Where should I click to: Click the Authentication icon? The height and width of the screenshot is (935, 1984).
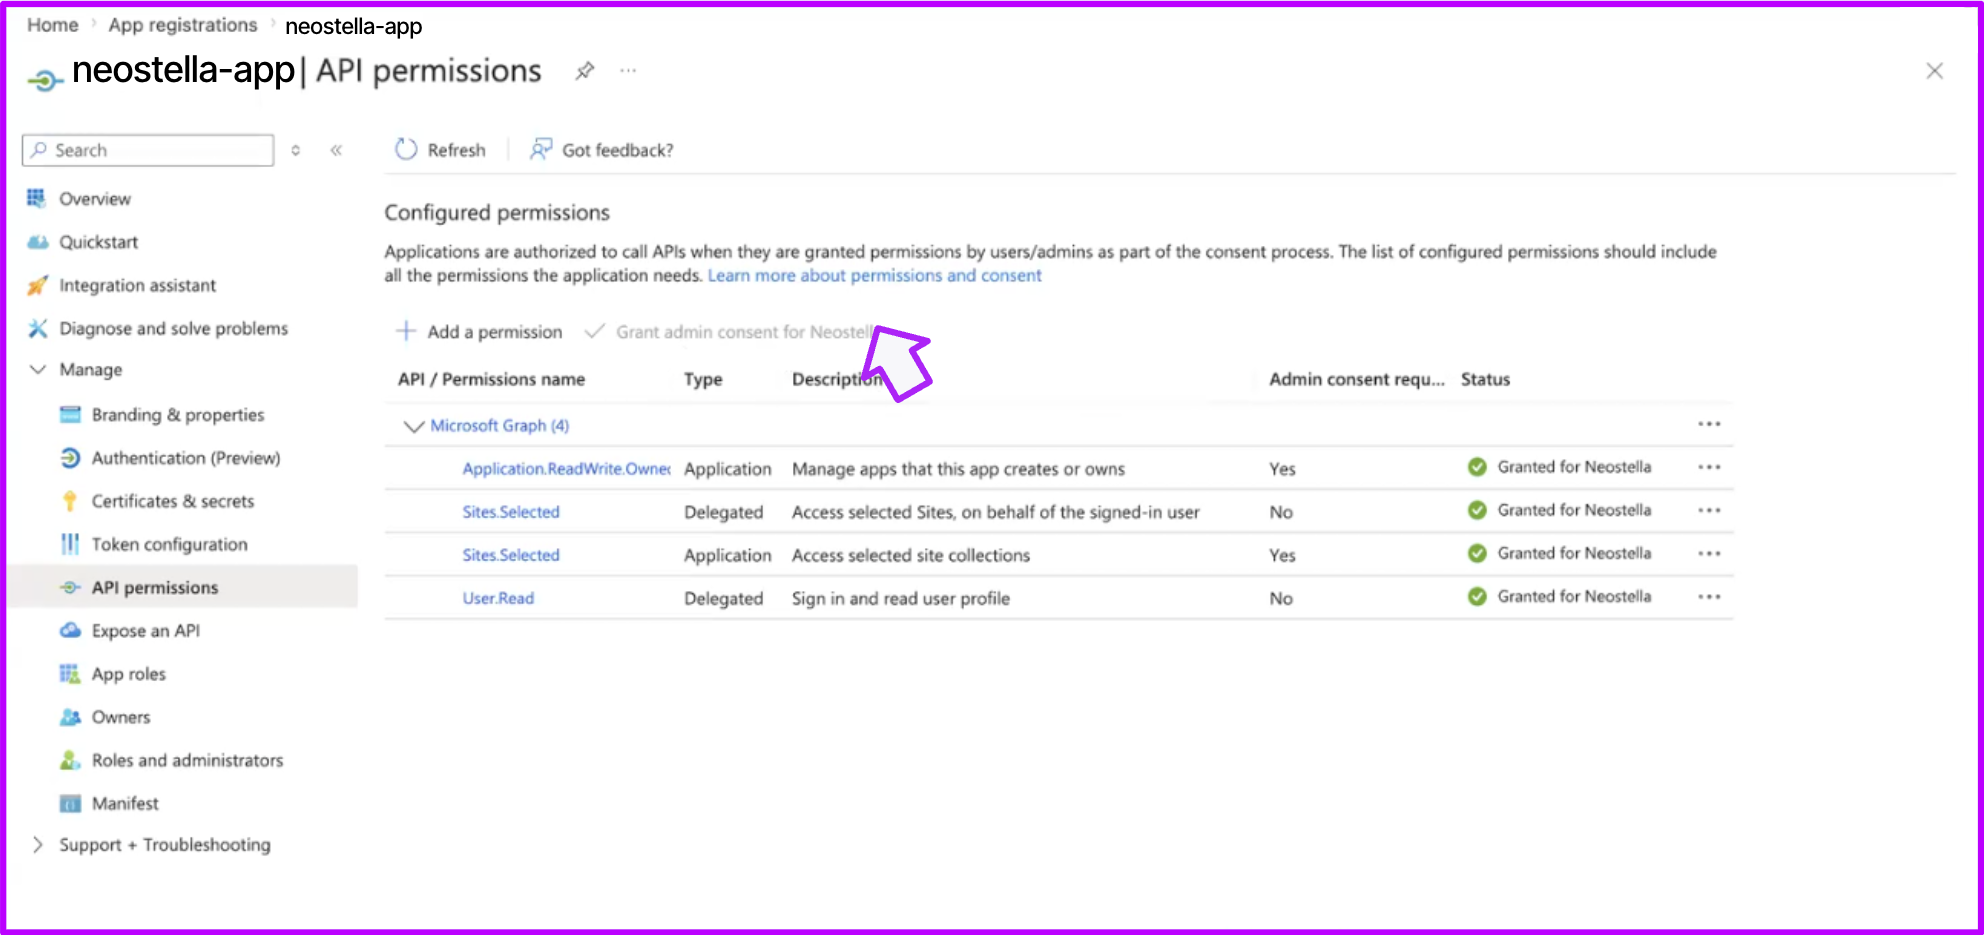(x=70, y=458)
